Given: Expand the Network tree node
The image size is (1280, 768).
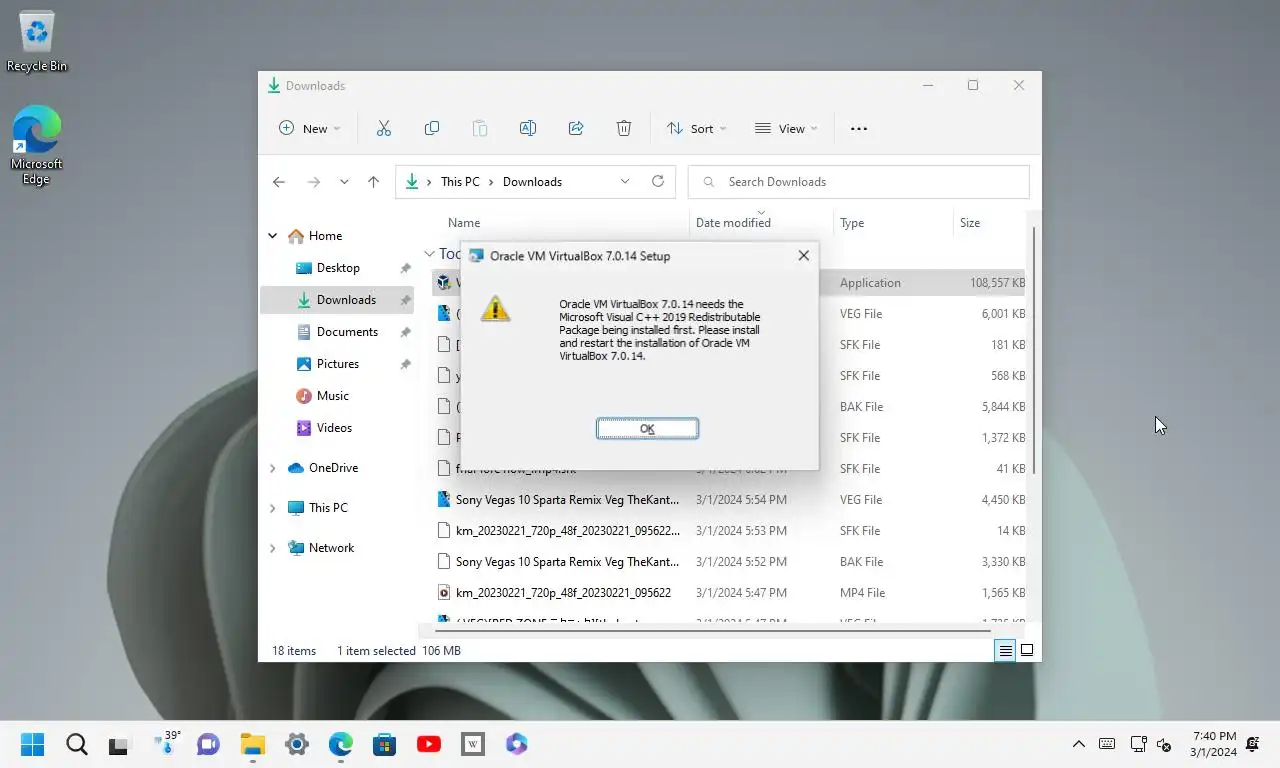Looking at the screenshot, I should click(272, 548).
